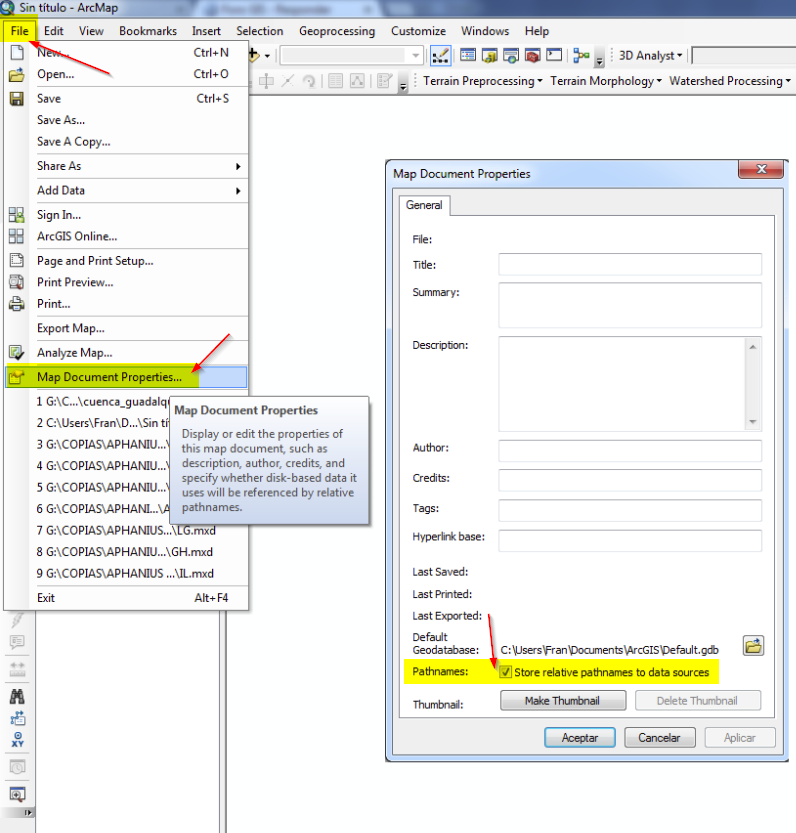The height and width of the screenshot is (833, 796).
Task: Launch the ModelBuilder window icon
Action: coord(581,55)
